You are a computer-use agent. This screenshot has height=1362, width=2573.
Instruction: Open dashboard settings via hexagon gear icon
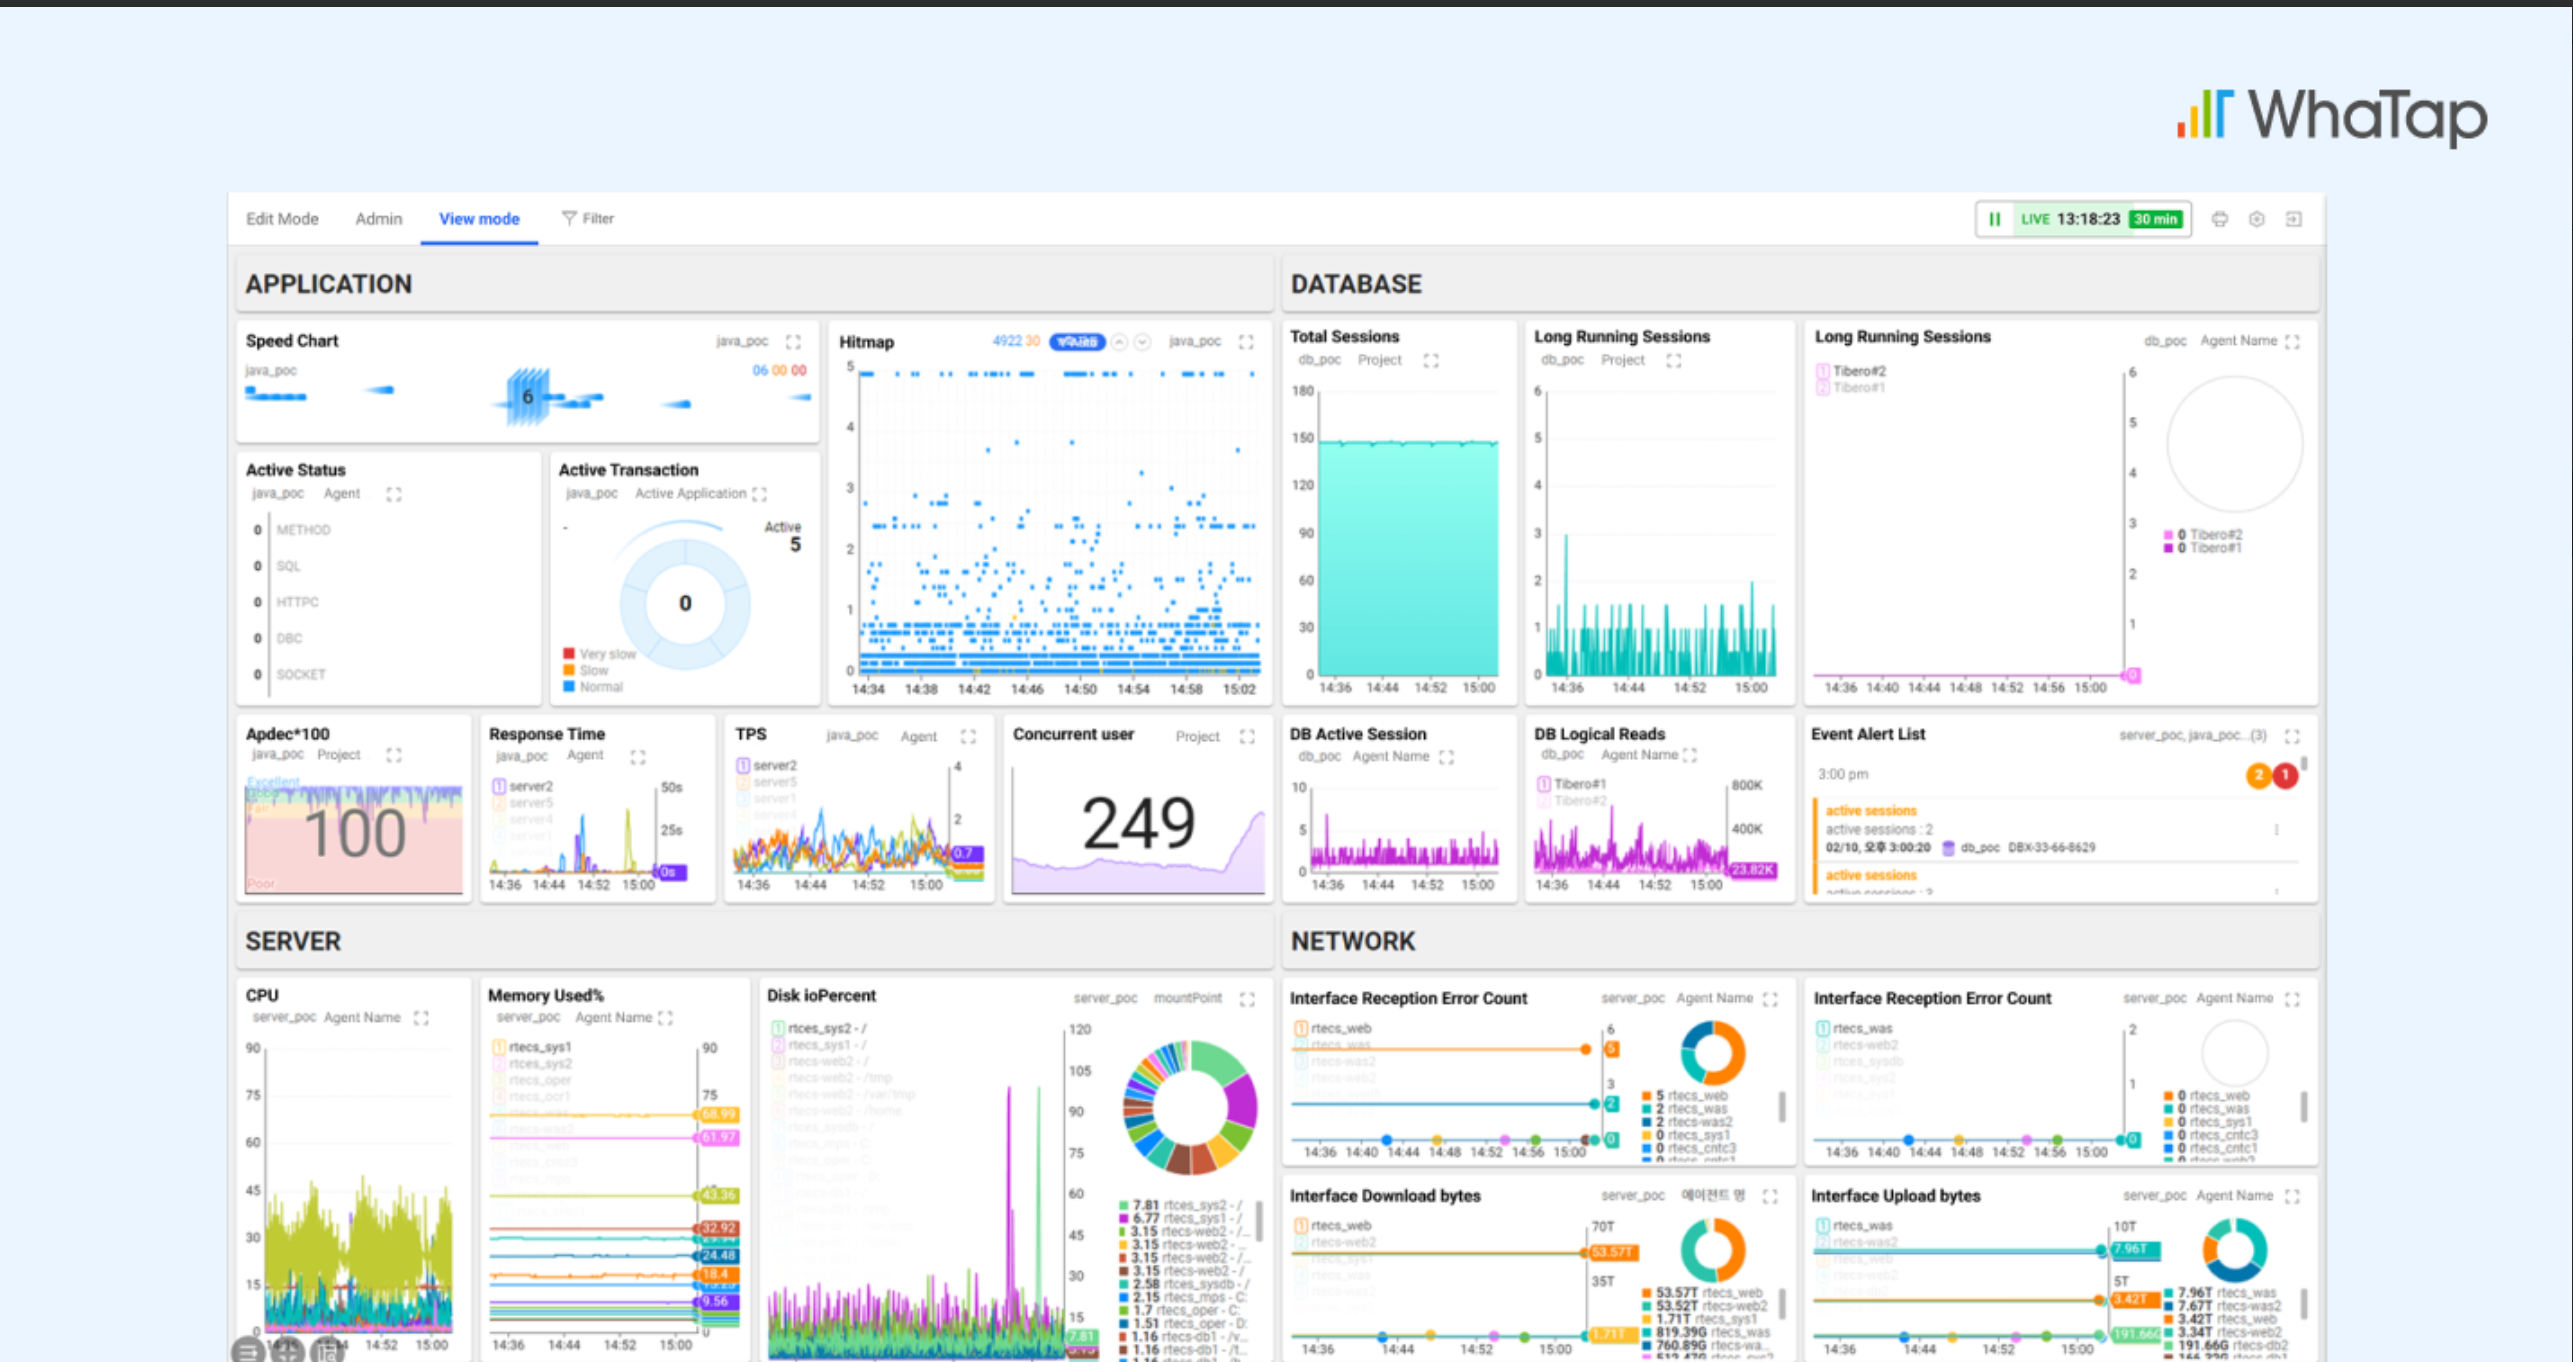2256,219
